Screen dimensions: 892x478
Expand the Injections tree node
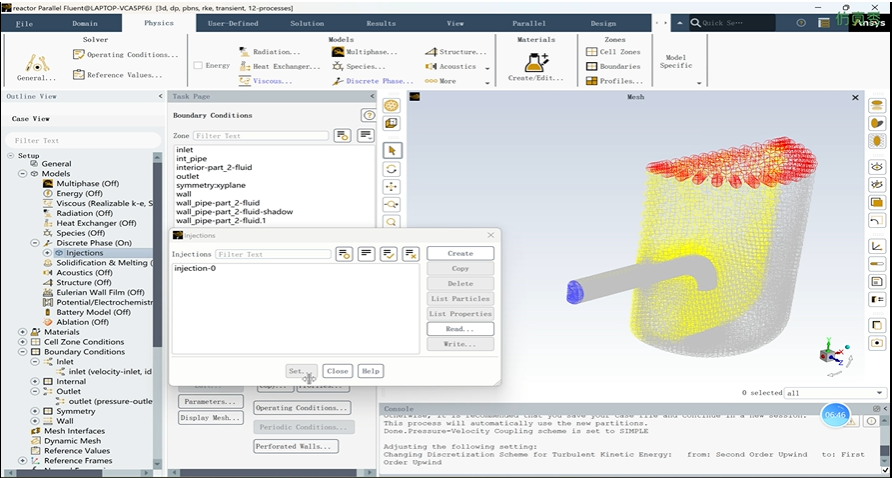tap(47, 253)
